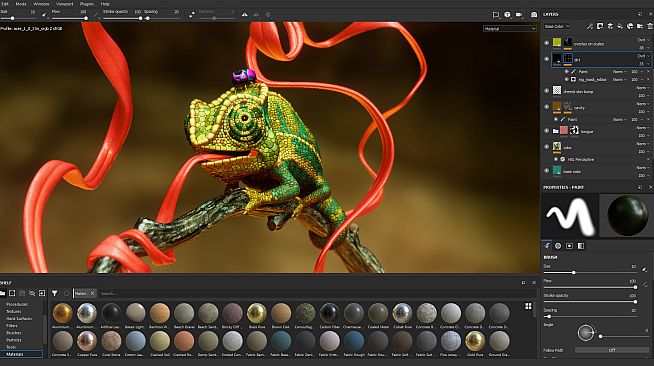Viewport: 654px width, 366px height.
Task: Toggle the symmetry icon in top toolbar
Action: pyautogui.click(x=244, y=15)
